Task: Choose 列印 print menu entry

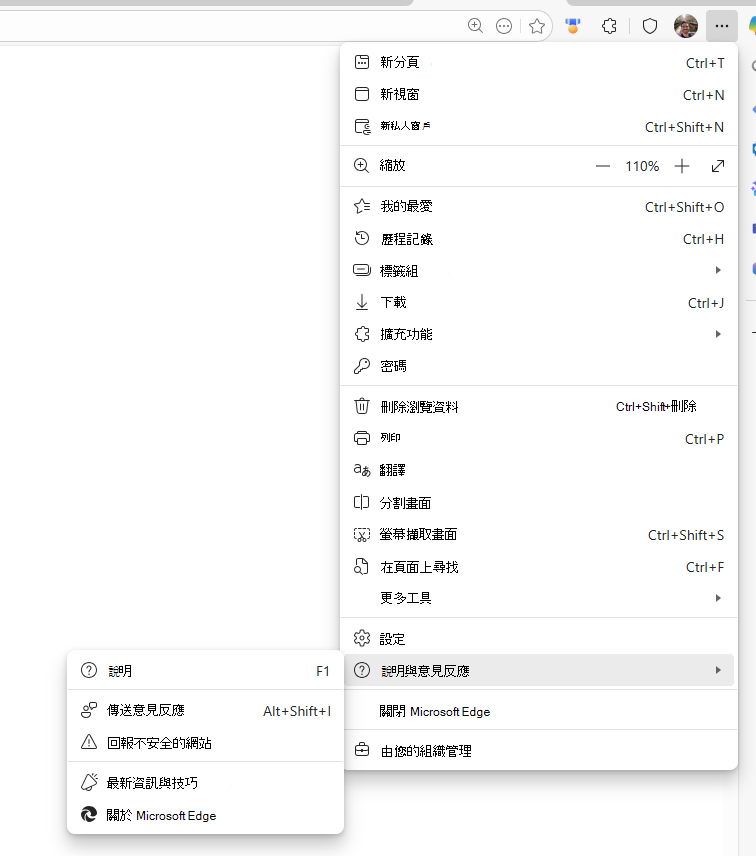Action: coord(539,438)
